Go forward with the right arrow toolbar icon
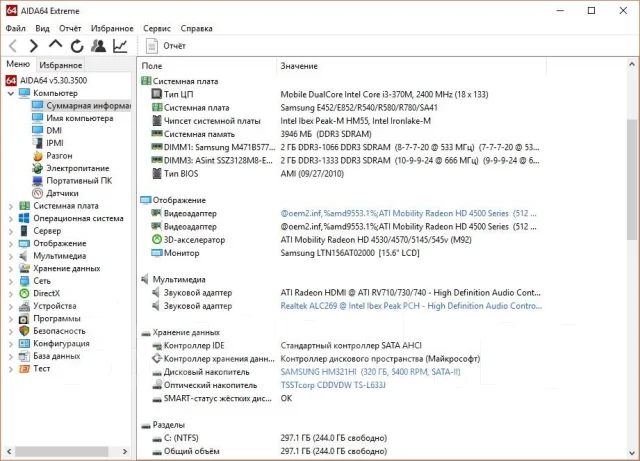Screen dimensions: 640x461 [34, 46]
